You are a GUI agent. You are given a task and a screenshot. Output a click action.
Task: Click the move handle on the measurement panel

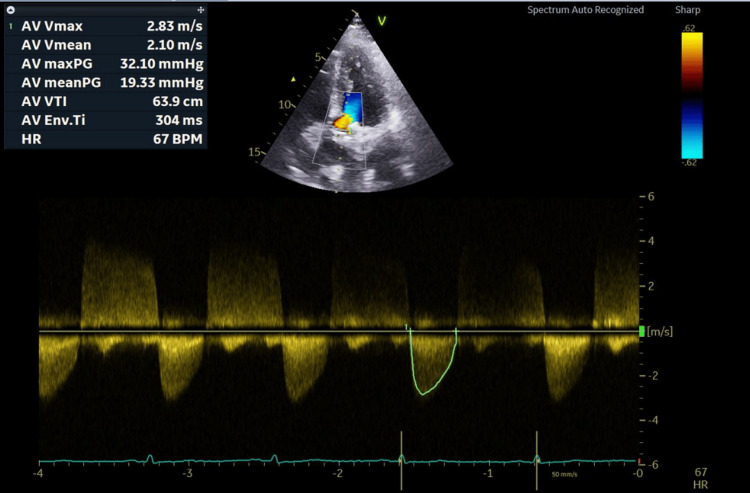201,10
